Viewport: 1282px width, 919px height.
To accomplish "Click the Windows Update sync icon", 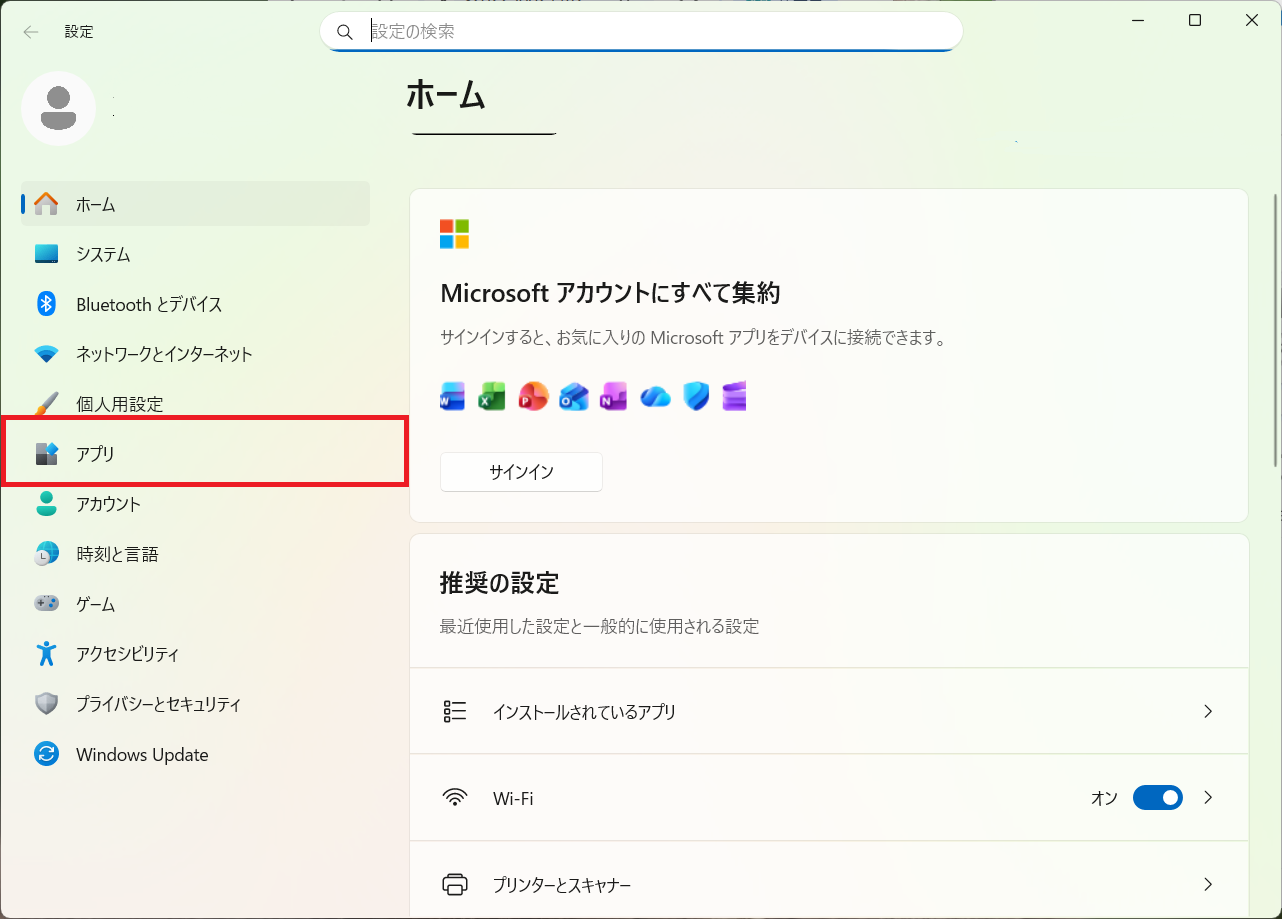I will tap(46, 754).
